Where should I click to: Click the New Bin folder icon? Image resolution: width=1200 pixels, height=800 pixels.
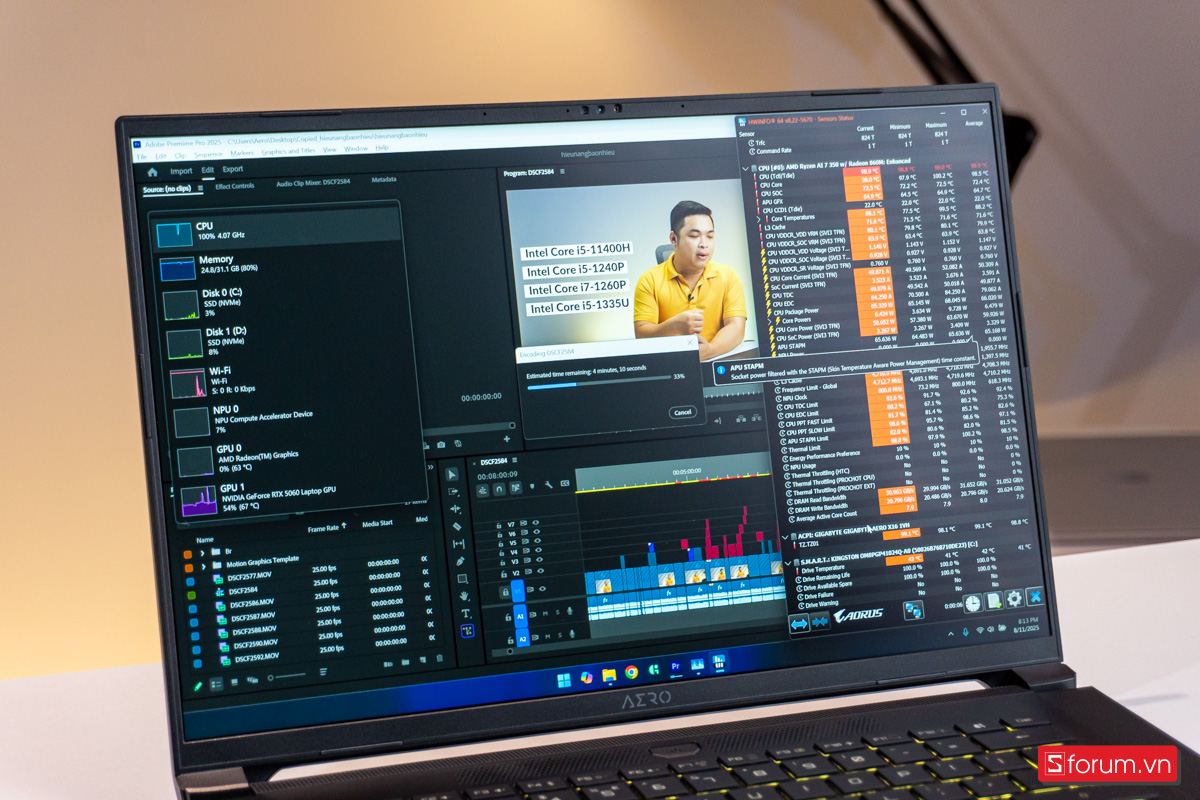click(x=407, y=662)
